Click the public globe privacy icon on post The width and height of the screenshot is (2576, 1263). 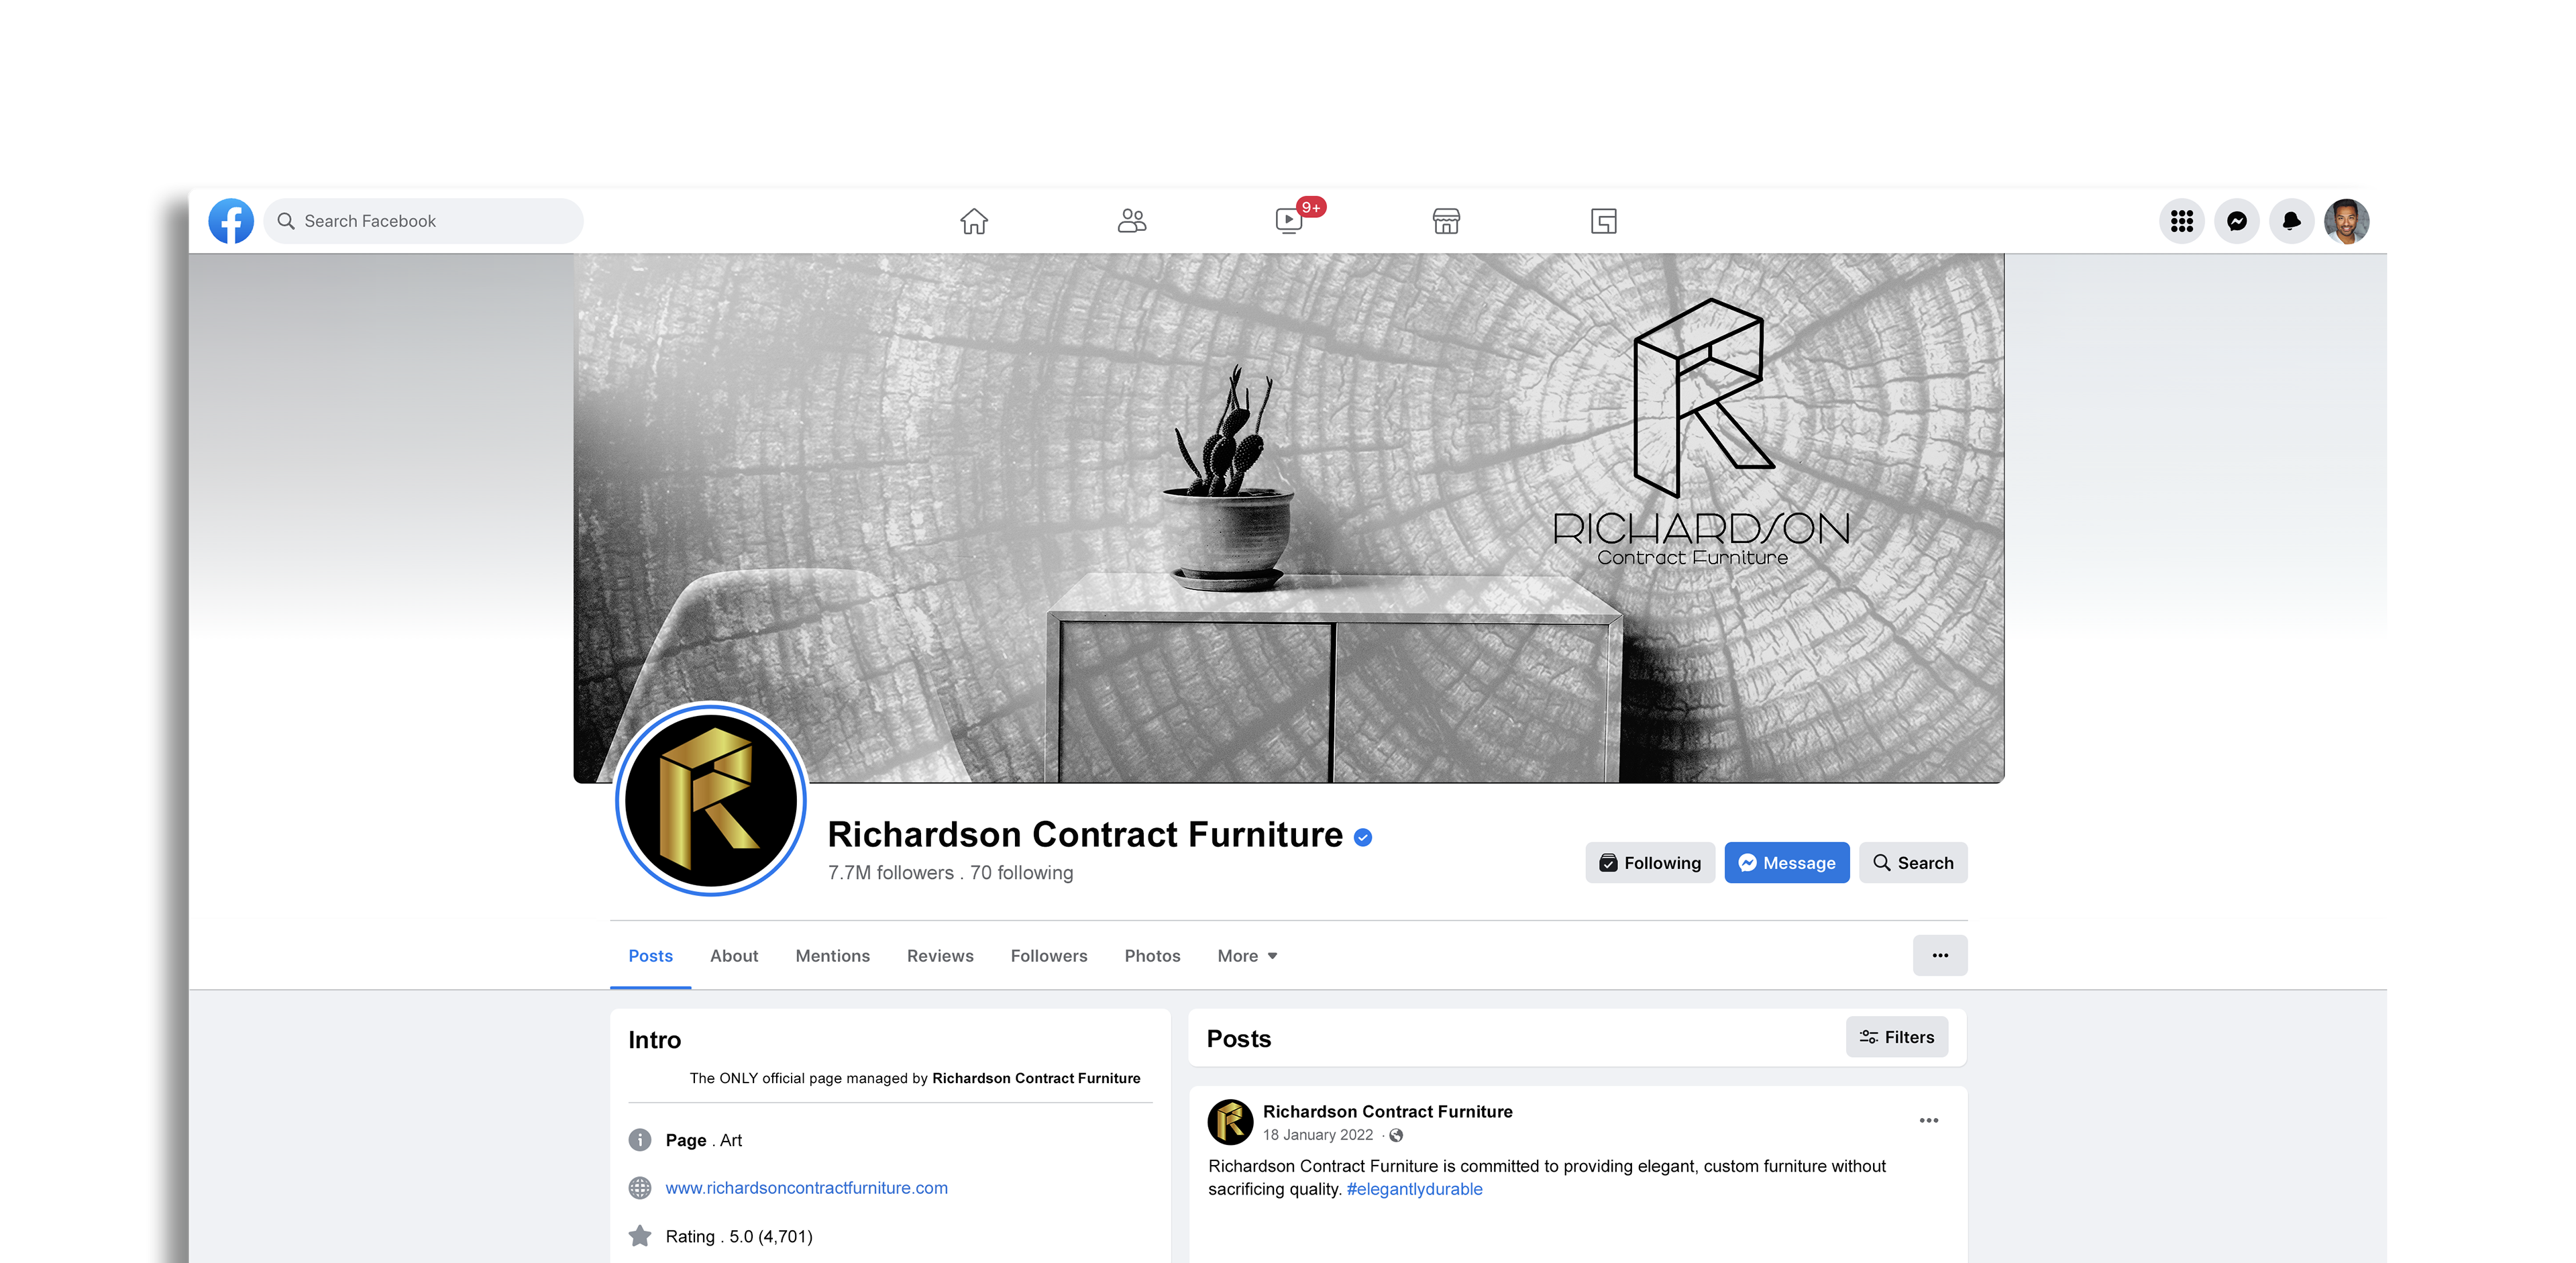(x=1396, y=1135)
